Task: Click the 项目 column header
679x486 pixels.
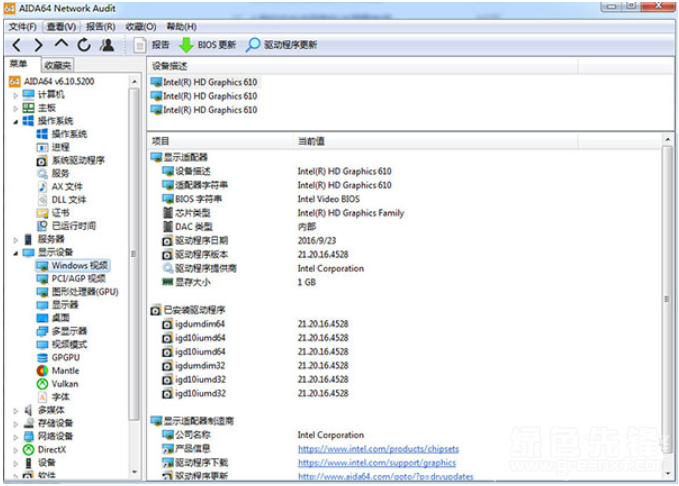Action: pos(220,141)
